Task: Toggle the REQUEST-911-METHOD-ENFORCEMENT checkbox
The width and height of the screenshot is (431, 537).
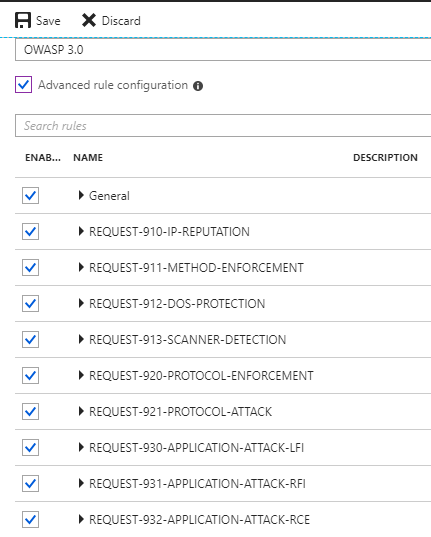Action: coord(30,267)
